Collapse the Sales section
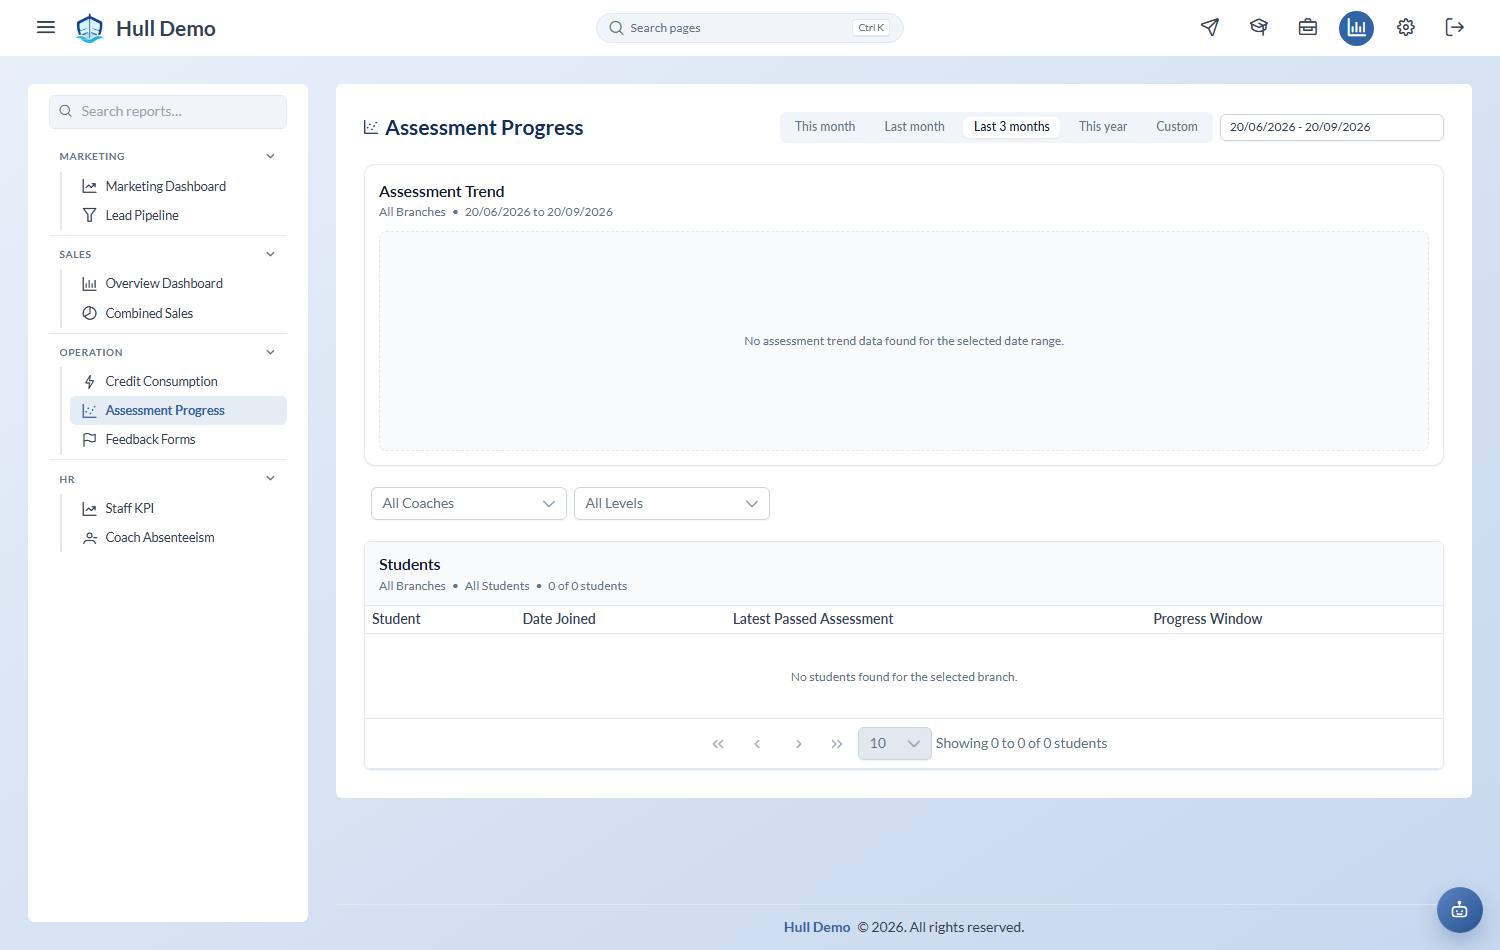Image resolution: width=1500 pixels, height=950 pixels. (270, 254)
